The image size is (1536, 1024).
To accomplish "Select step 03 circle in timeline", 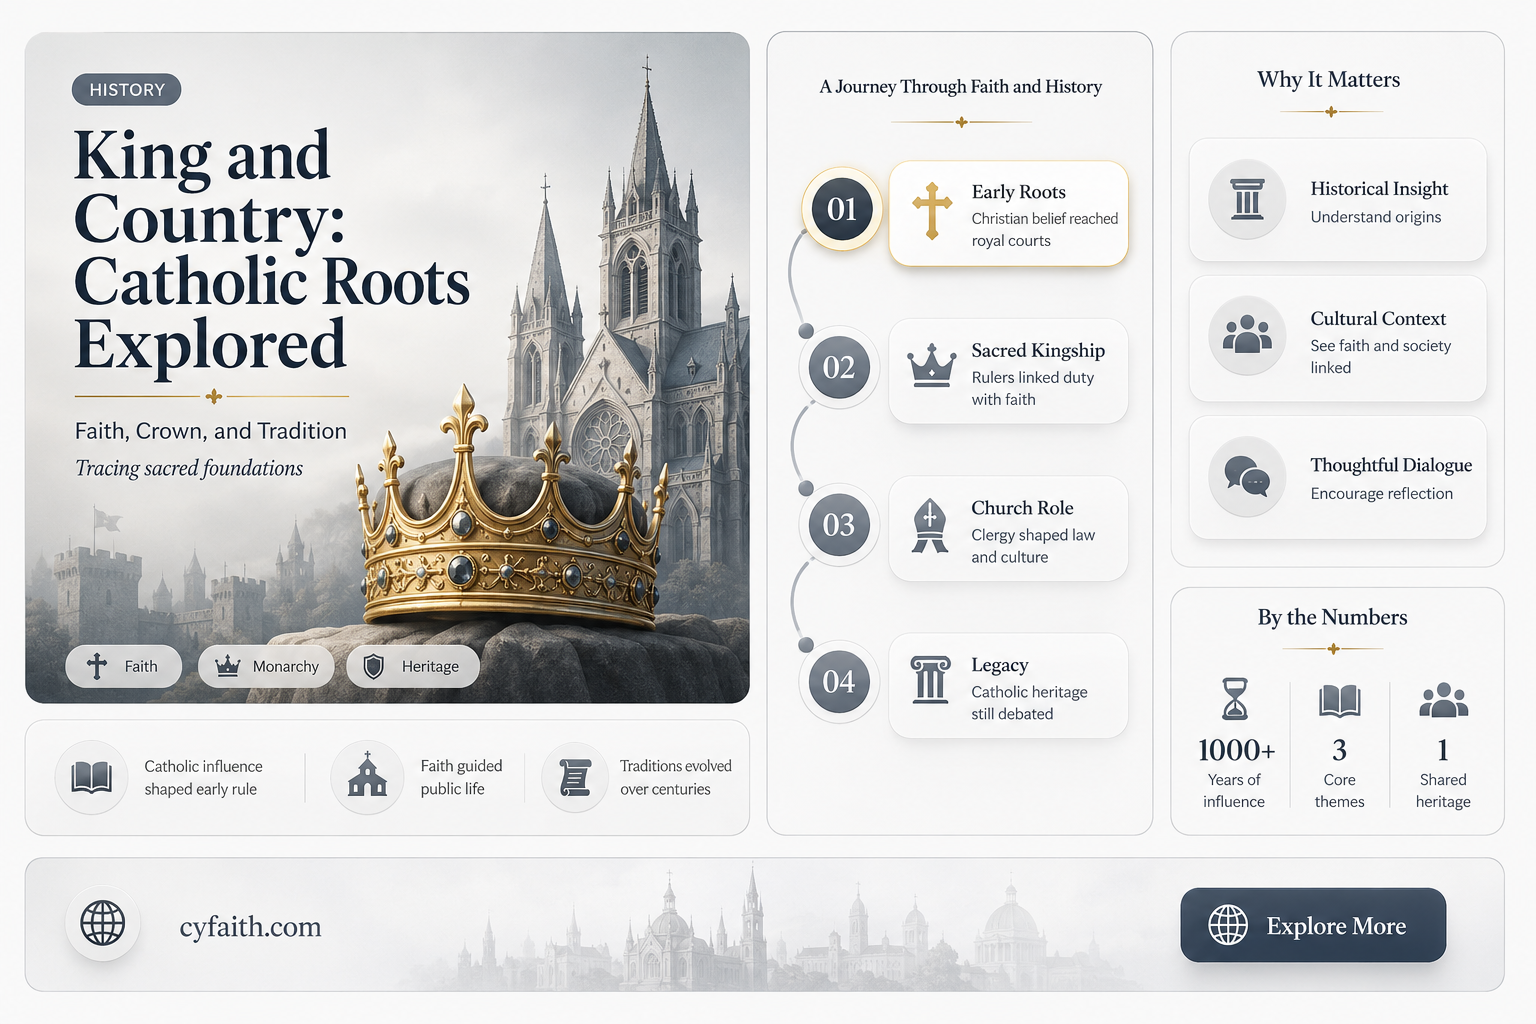I will point(839,524).
